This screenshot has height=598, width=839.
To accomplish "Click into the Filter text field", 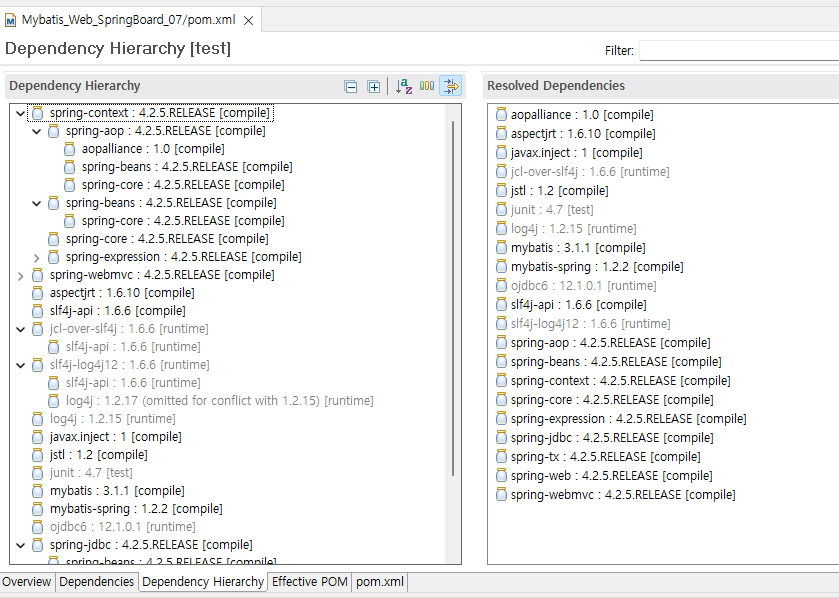I will pos(739,50).
